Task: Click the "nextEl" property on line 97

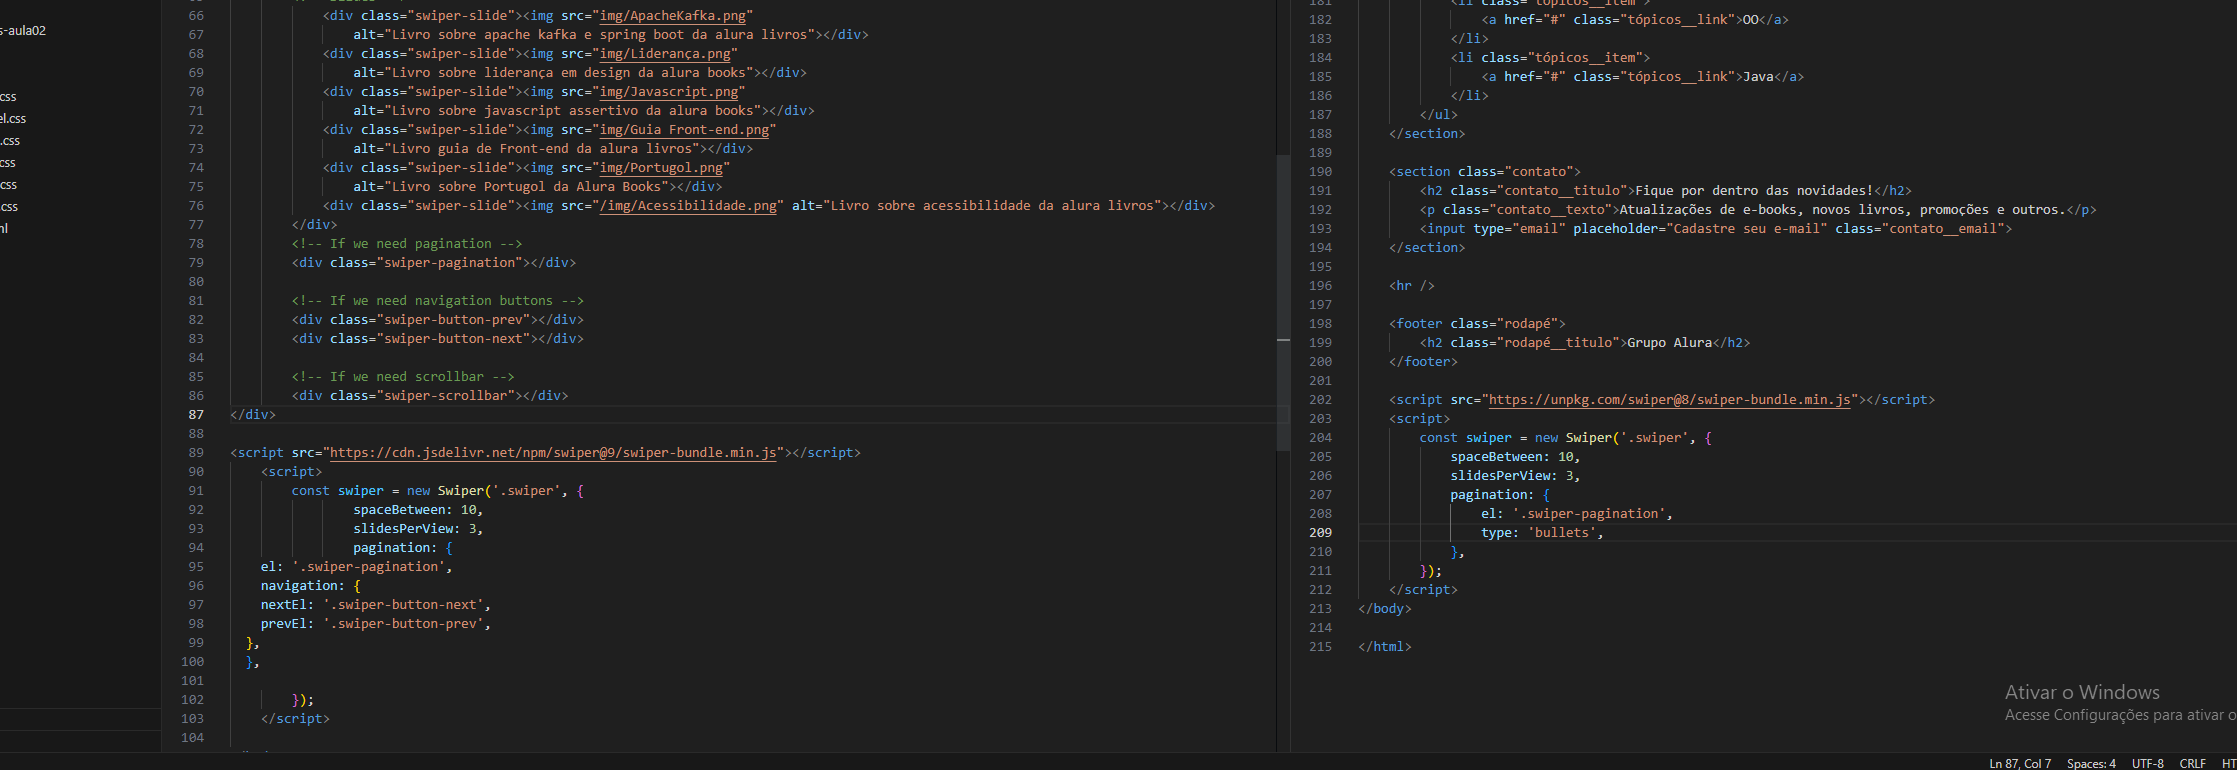Action: tap(284, 605)
